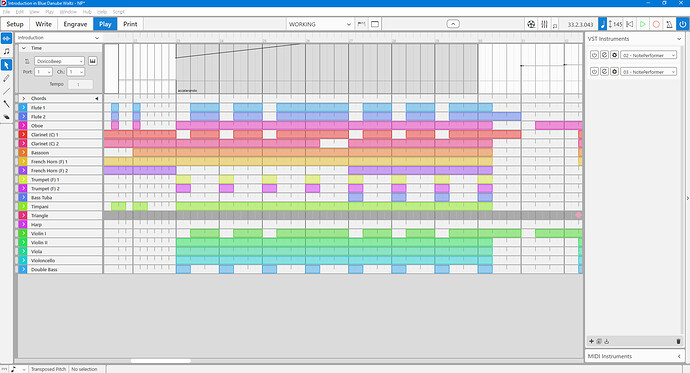The image size is (690, 373).
Task: Click the save endpoint configuration icon
Action: coord(606,341)
